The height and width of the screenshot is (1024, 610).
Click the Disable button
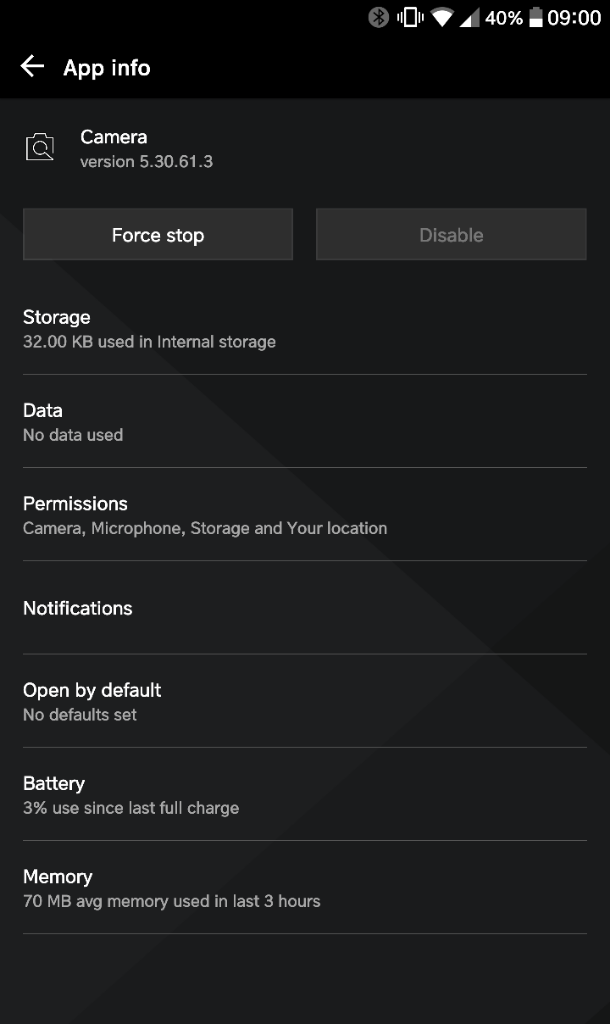coord(451,234)
